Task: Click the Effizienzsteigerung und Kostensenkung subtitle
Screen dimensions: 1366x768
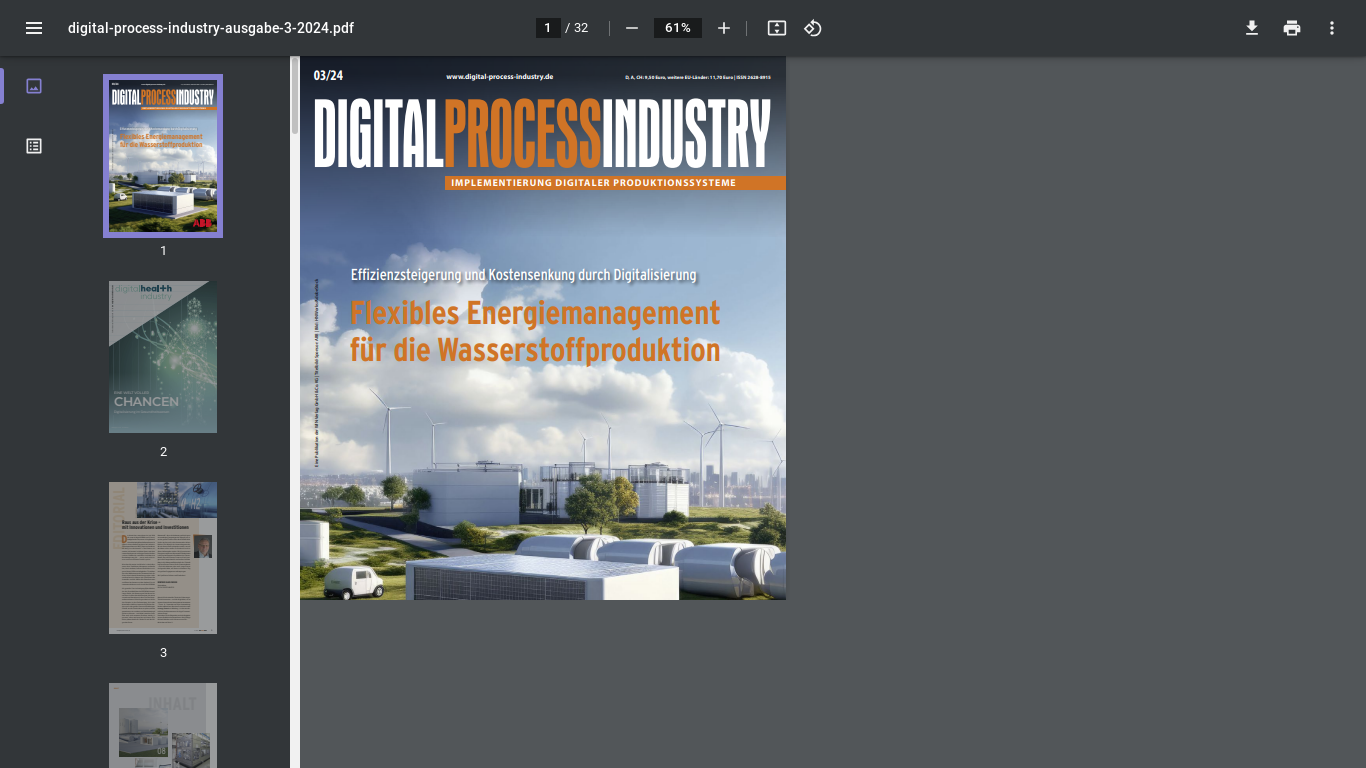Action: 523,274
